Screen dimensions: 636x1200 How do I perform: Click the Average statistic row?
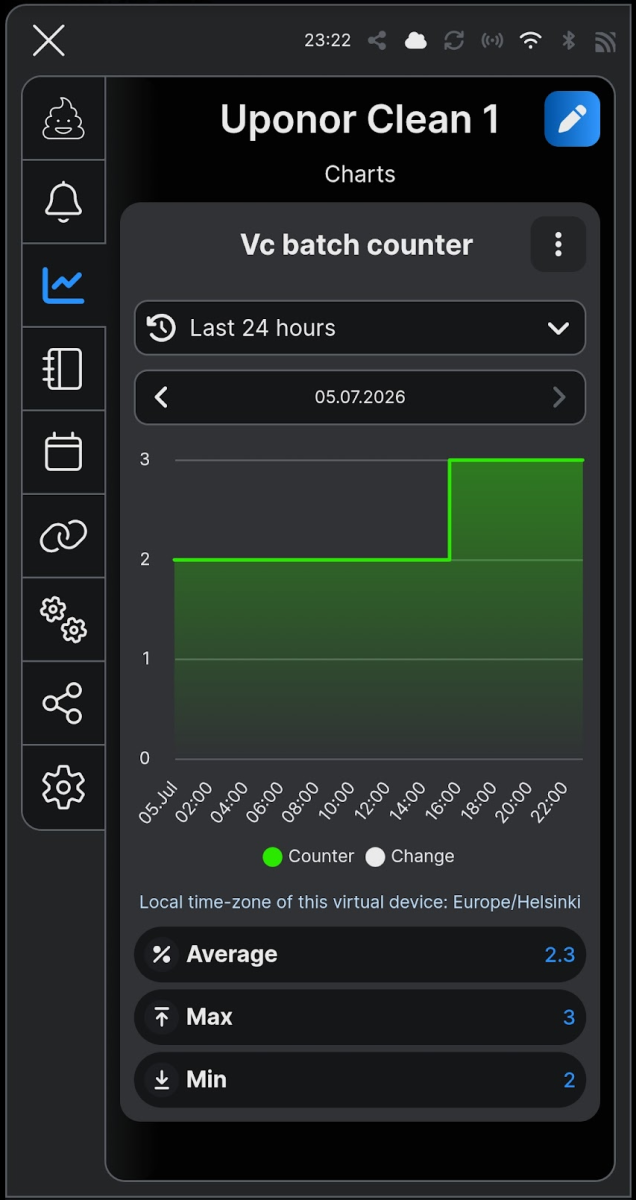pos(360,954)
